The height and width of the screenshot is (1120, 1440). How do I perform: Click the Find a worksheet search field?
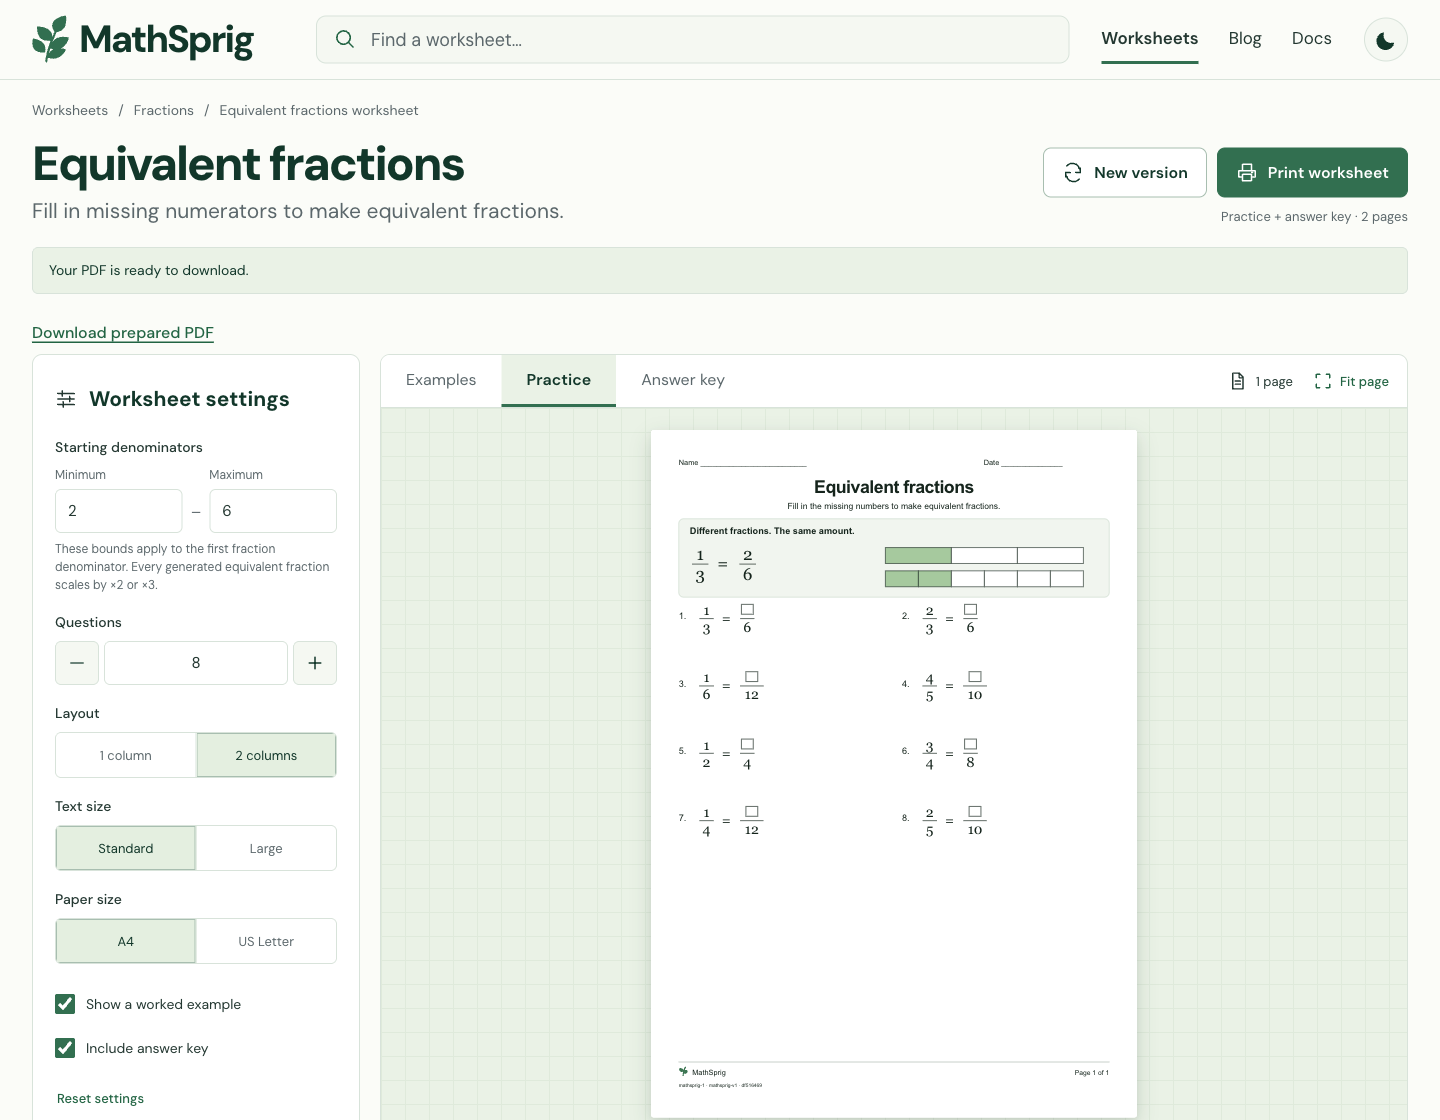click(693, 39)
